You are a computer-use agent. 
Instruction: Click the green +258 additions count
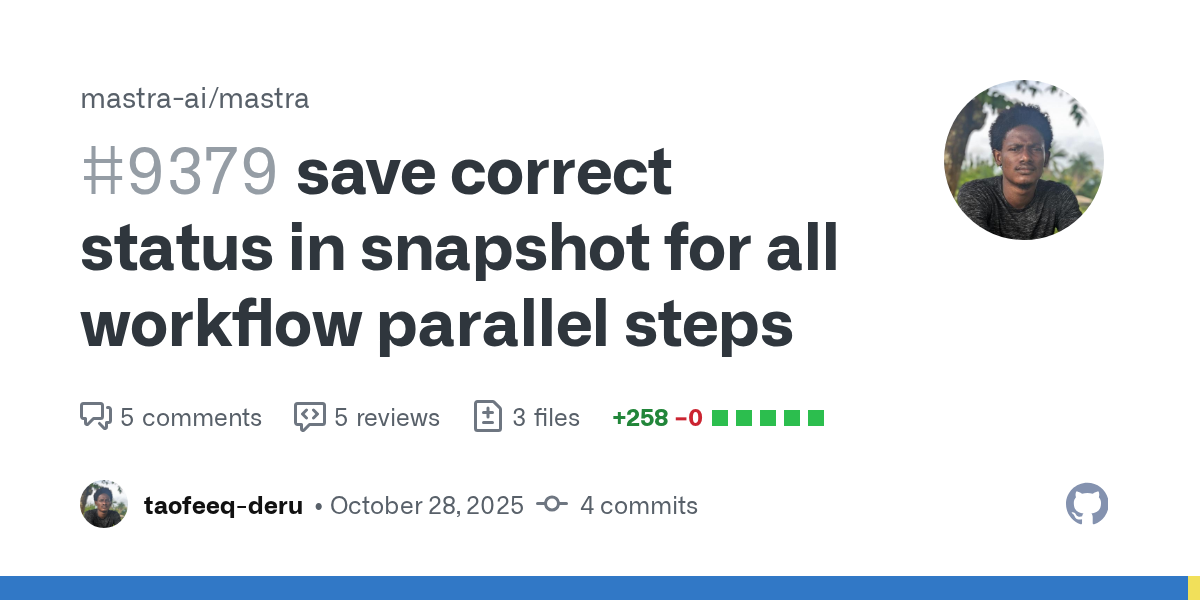(640, 417)
